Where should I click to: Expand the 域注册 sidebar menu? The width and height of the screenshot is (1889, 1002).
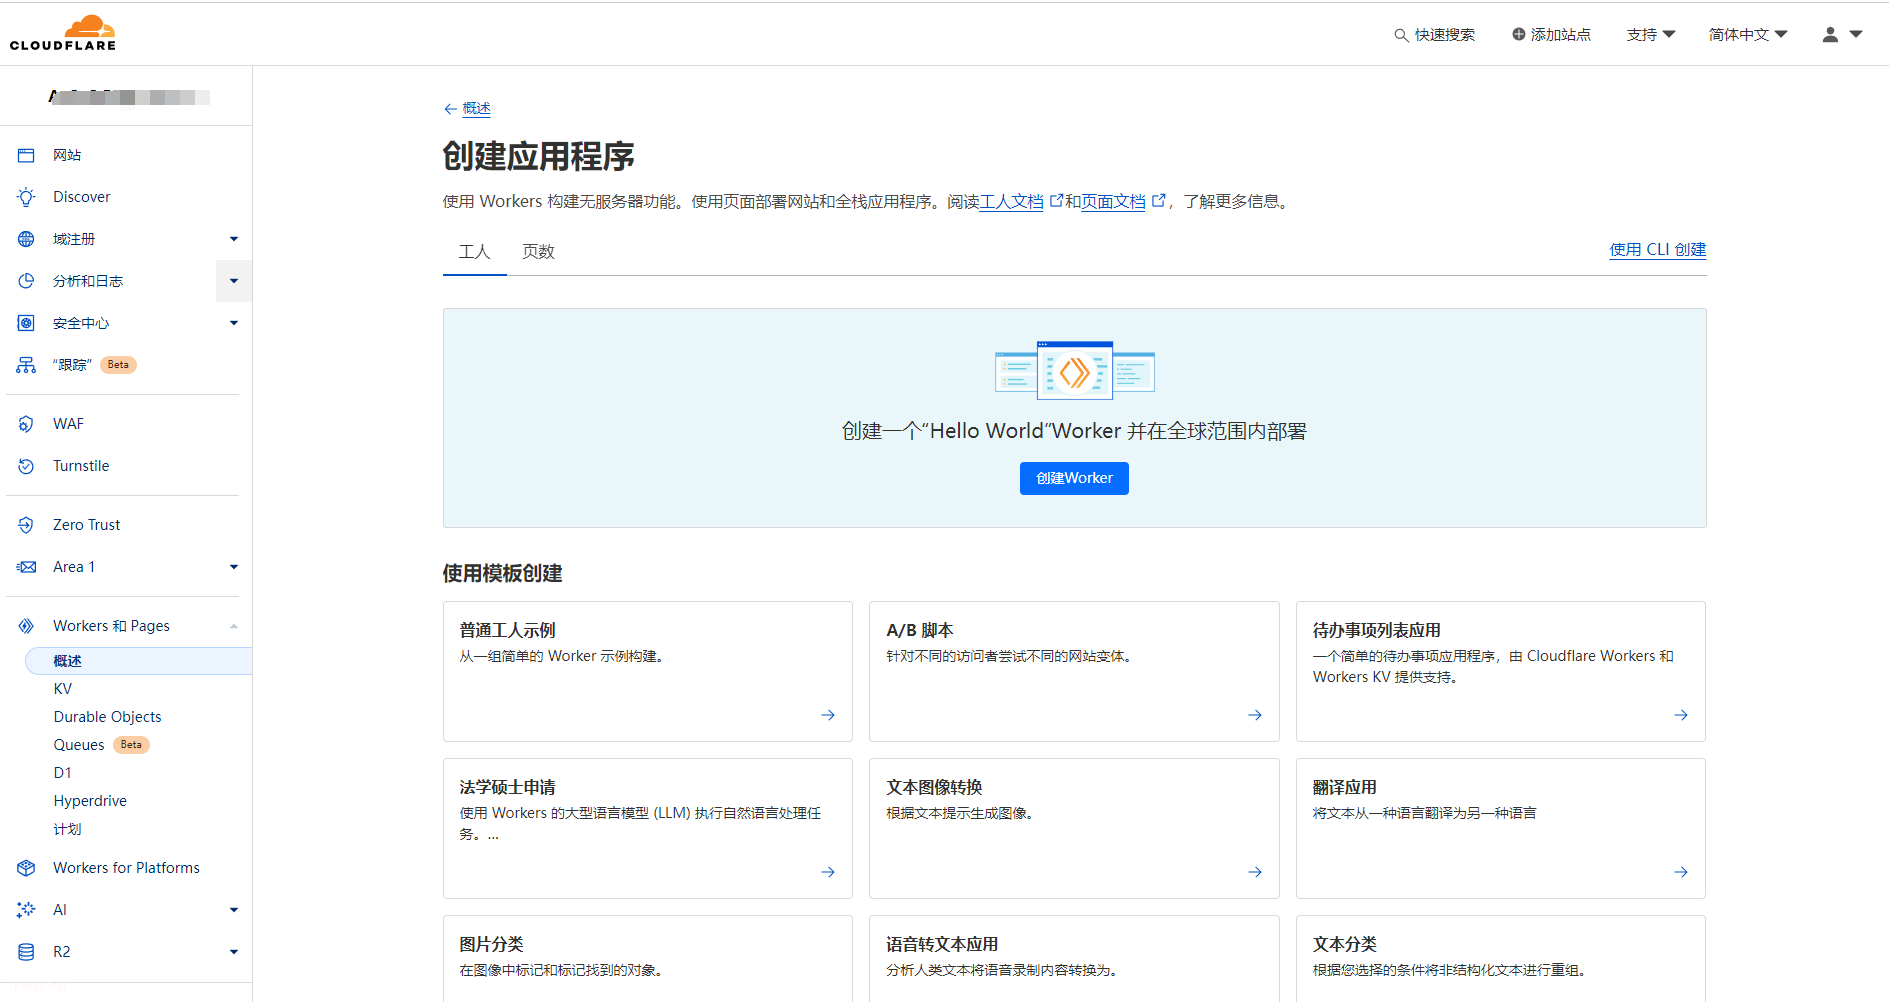[234, 239]
